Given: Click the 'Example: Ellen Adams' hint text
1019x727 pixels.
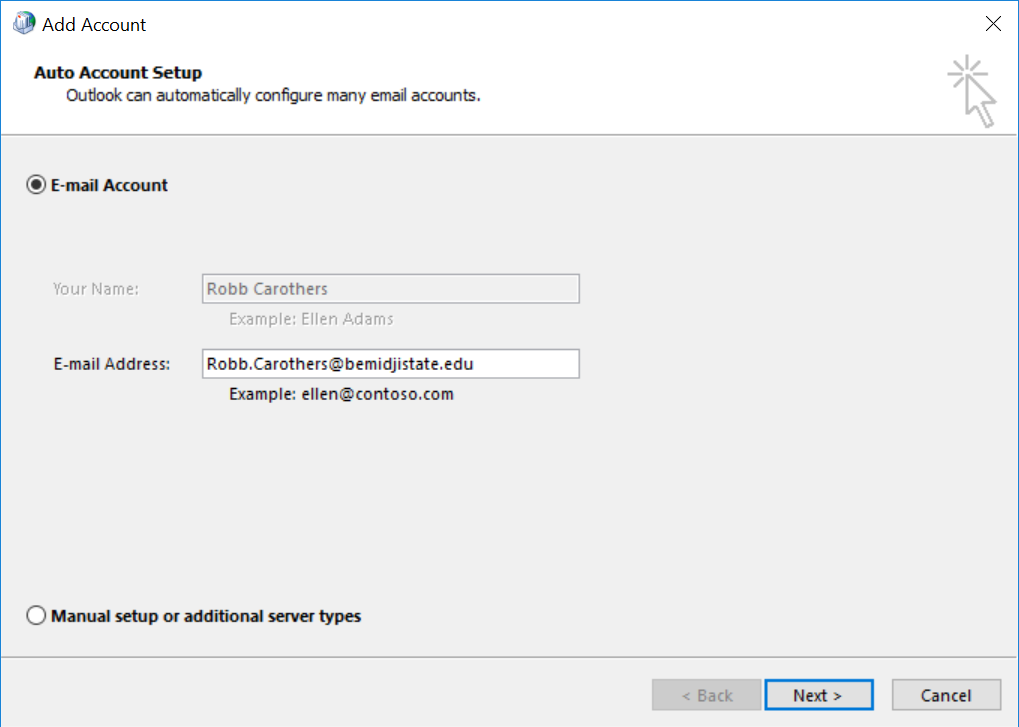Looking at the screenshot, I should (311, 319).
